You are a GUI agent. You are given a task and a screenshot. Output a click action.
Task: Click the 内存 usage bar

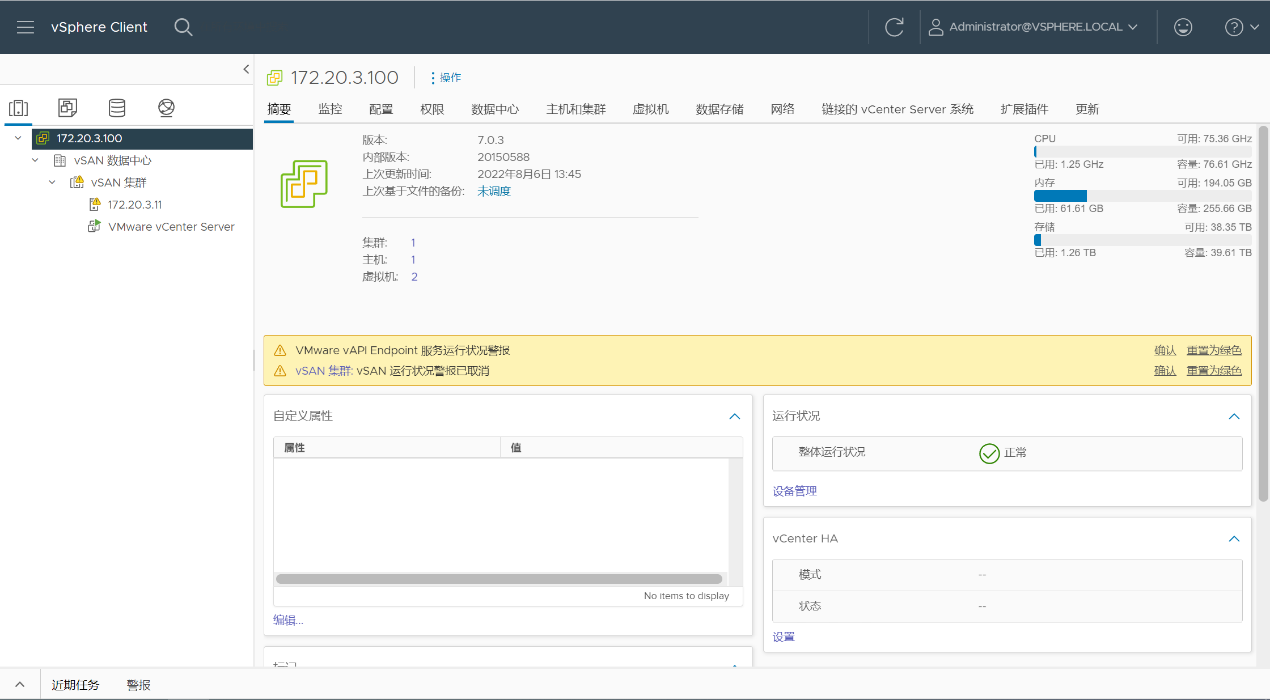pos(1143,196)
